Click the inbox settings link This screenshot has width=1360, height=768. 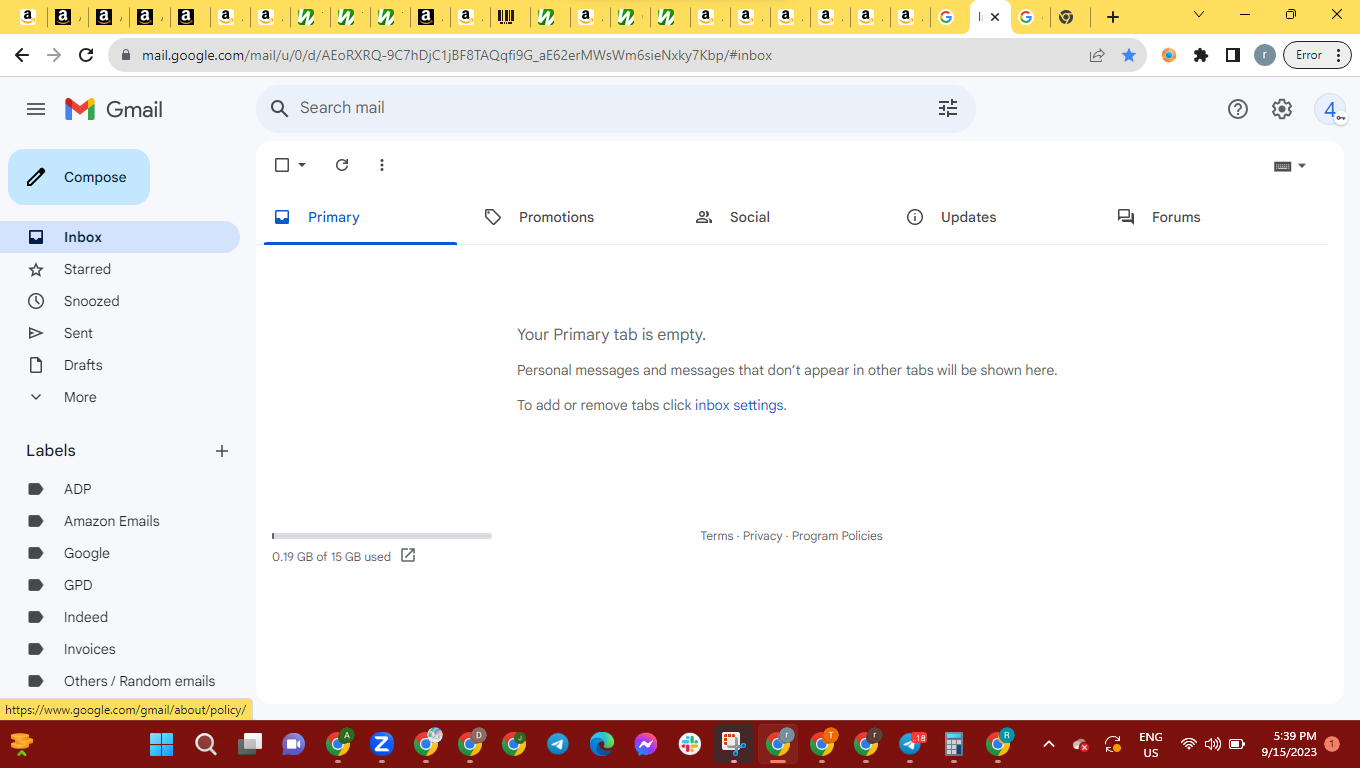coord(739,405)
